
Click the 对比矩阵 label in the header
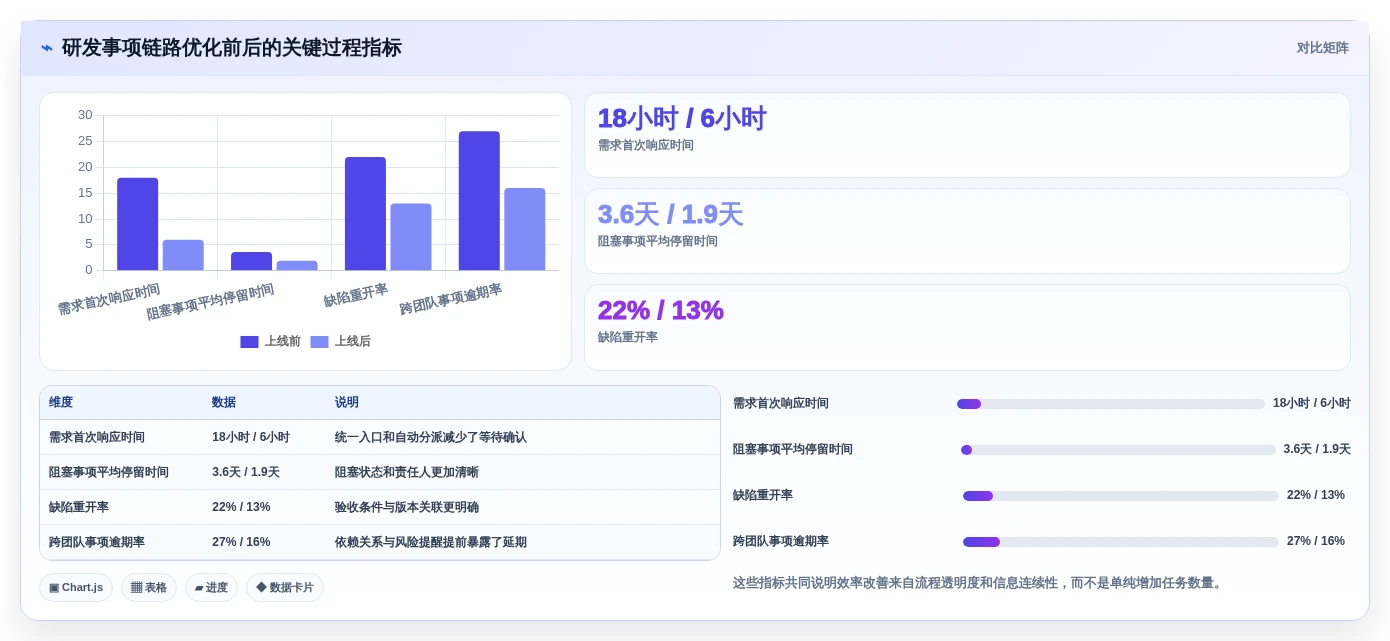(x=1322, y=48)
